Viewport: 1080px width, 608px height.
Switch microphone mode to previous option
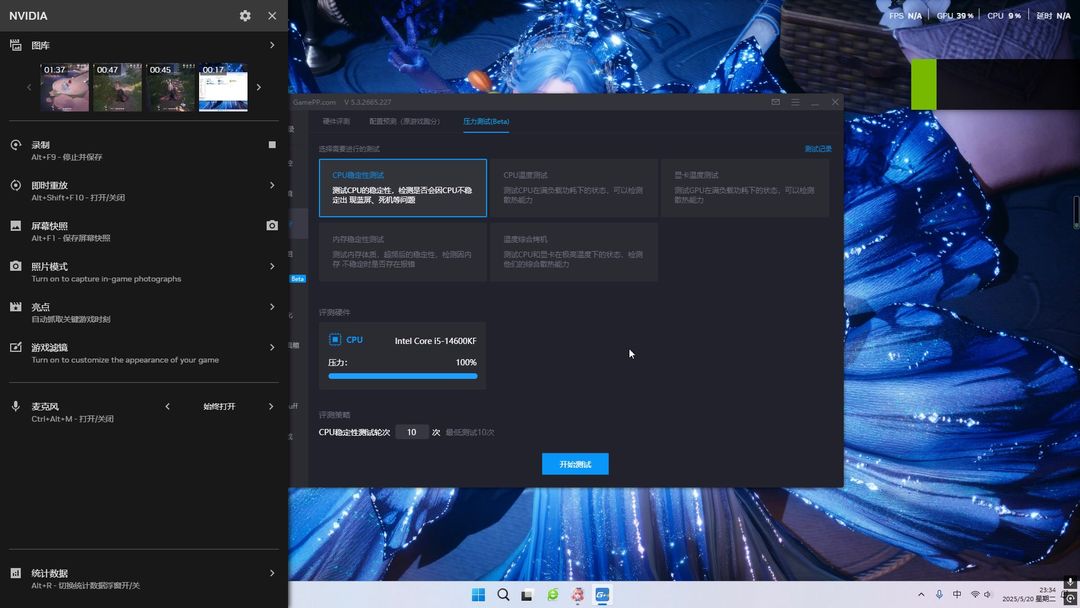click(167, 407)
